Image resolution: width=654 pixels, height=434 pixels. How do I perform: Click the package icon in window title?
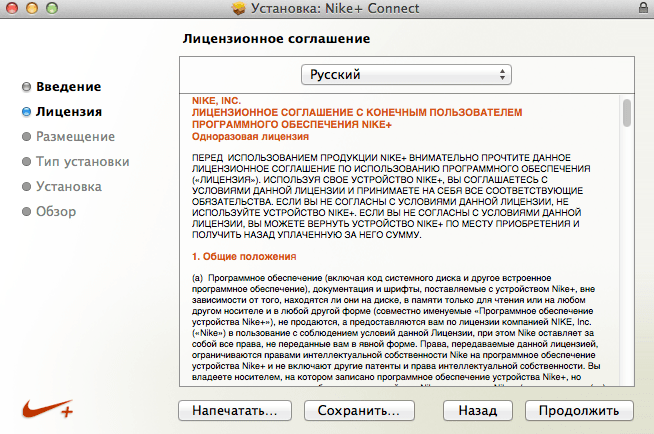pyautogui.click(x=239, y=8)
